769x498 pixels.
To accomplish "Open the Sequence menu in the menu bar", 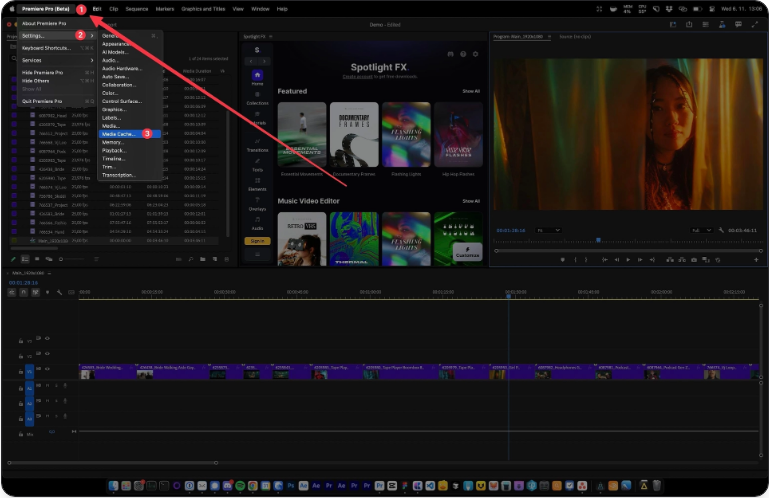I will tap(136, 8).
